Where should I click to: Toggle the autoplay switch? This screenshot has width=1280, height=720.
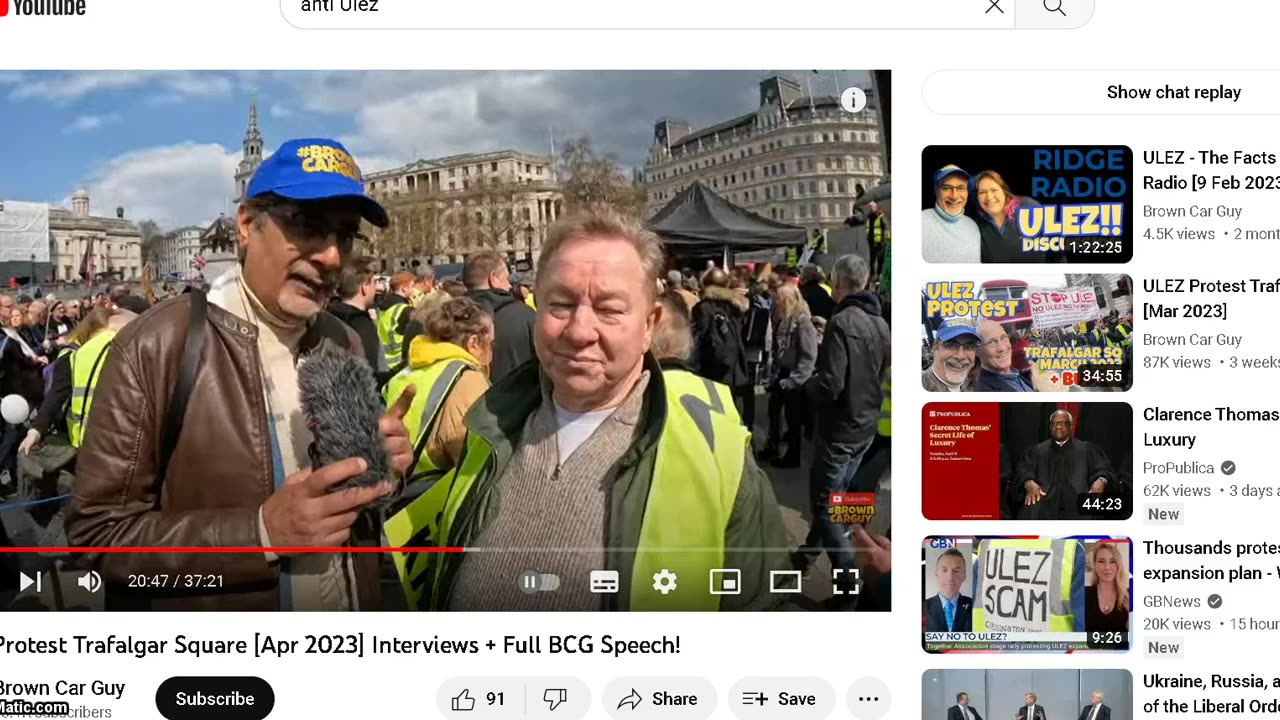pos(539,581)
